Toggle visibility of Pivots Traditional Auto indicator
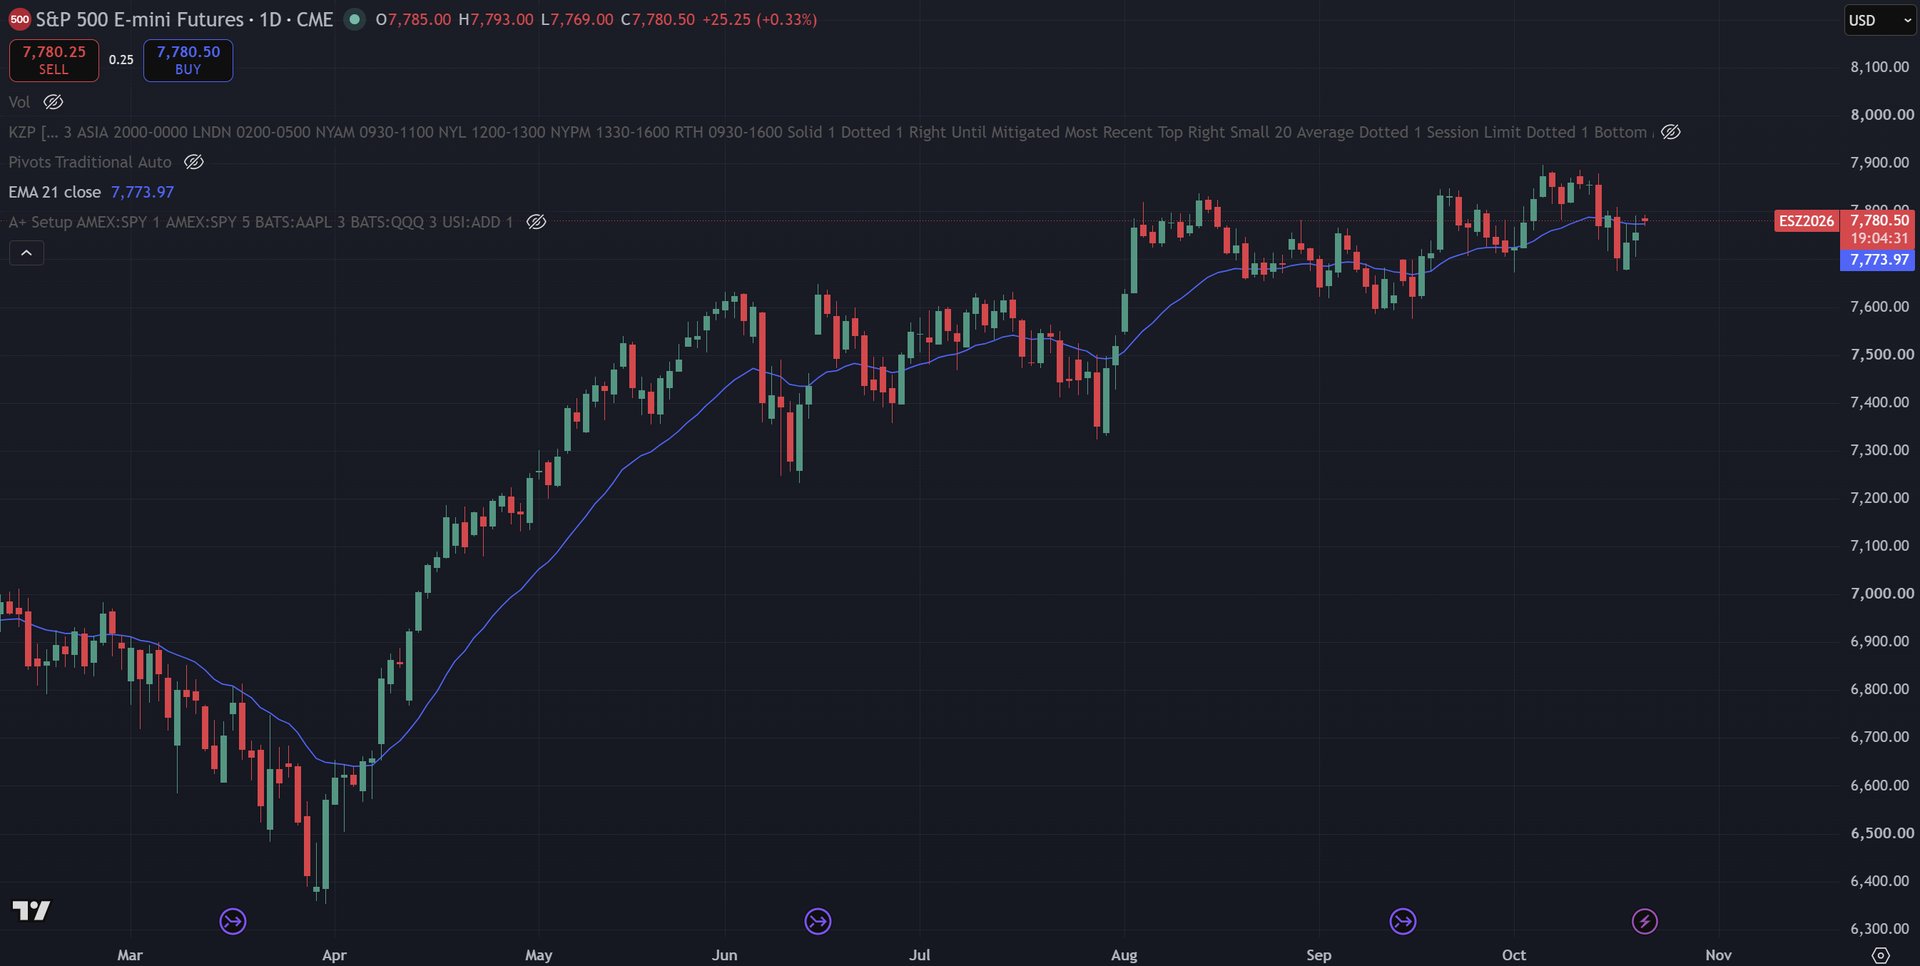 194,162
